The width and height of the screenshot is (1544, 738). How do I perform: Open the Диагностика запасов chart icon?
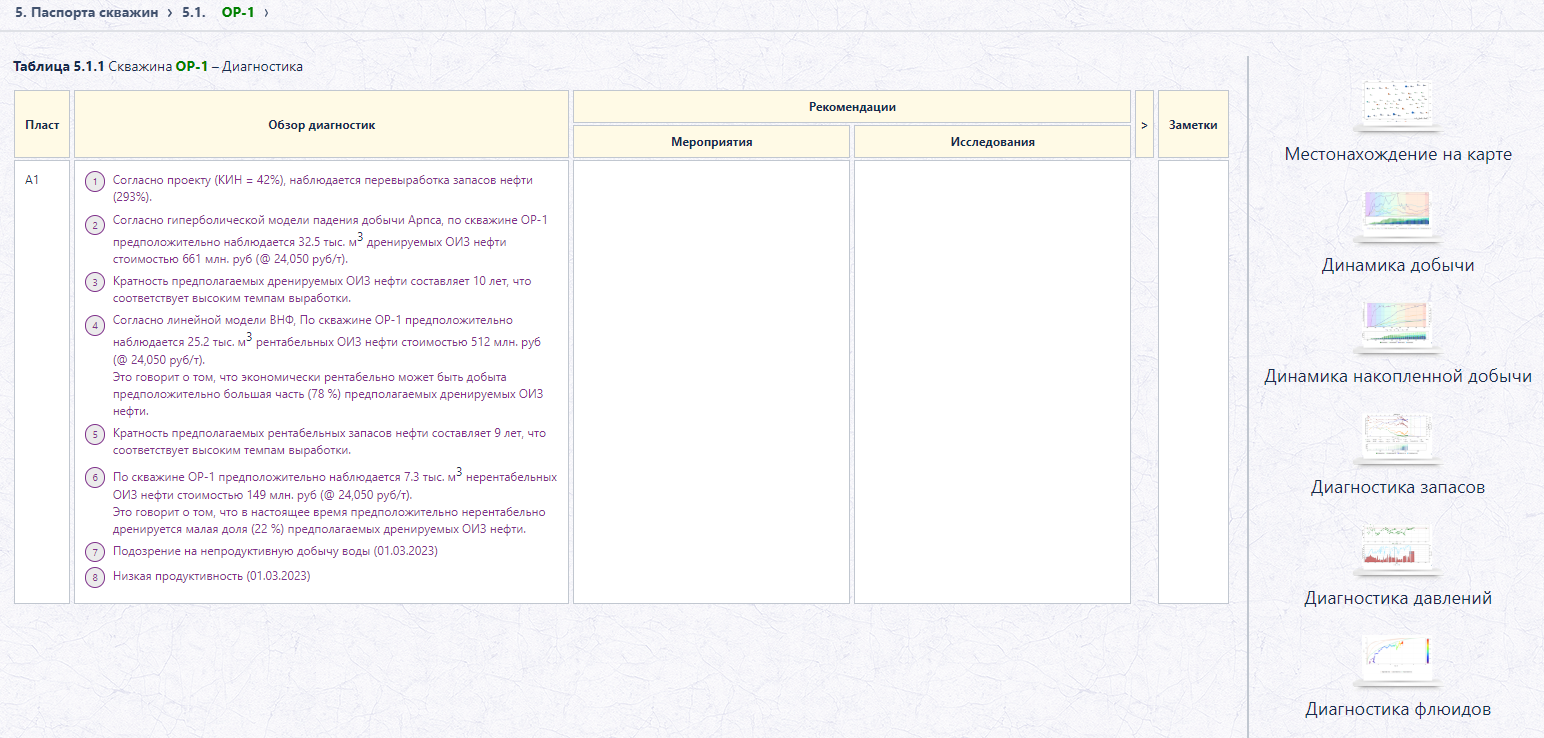pyautogui.click(x=1398, y=439)
